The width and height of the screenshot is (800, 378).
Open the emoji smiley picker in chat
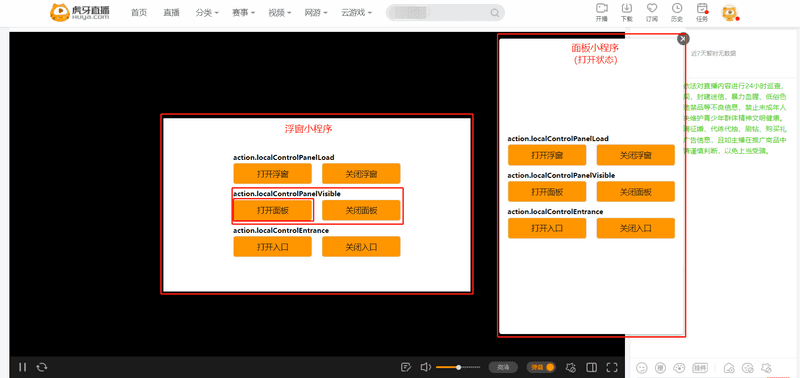642,367
